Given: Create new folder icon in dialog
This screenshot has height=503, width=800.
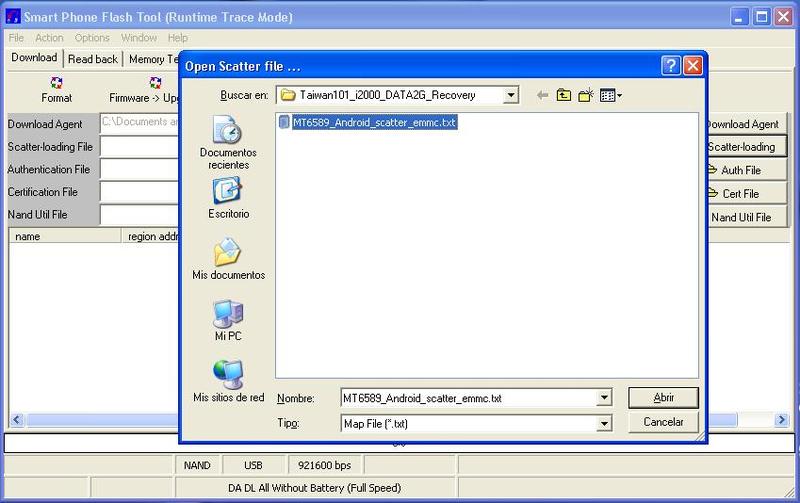Looking at the screenshot, I should (x=586, y=95).
